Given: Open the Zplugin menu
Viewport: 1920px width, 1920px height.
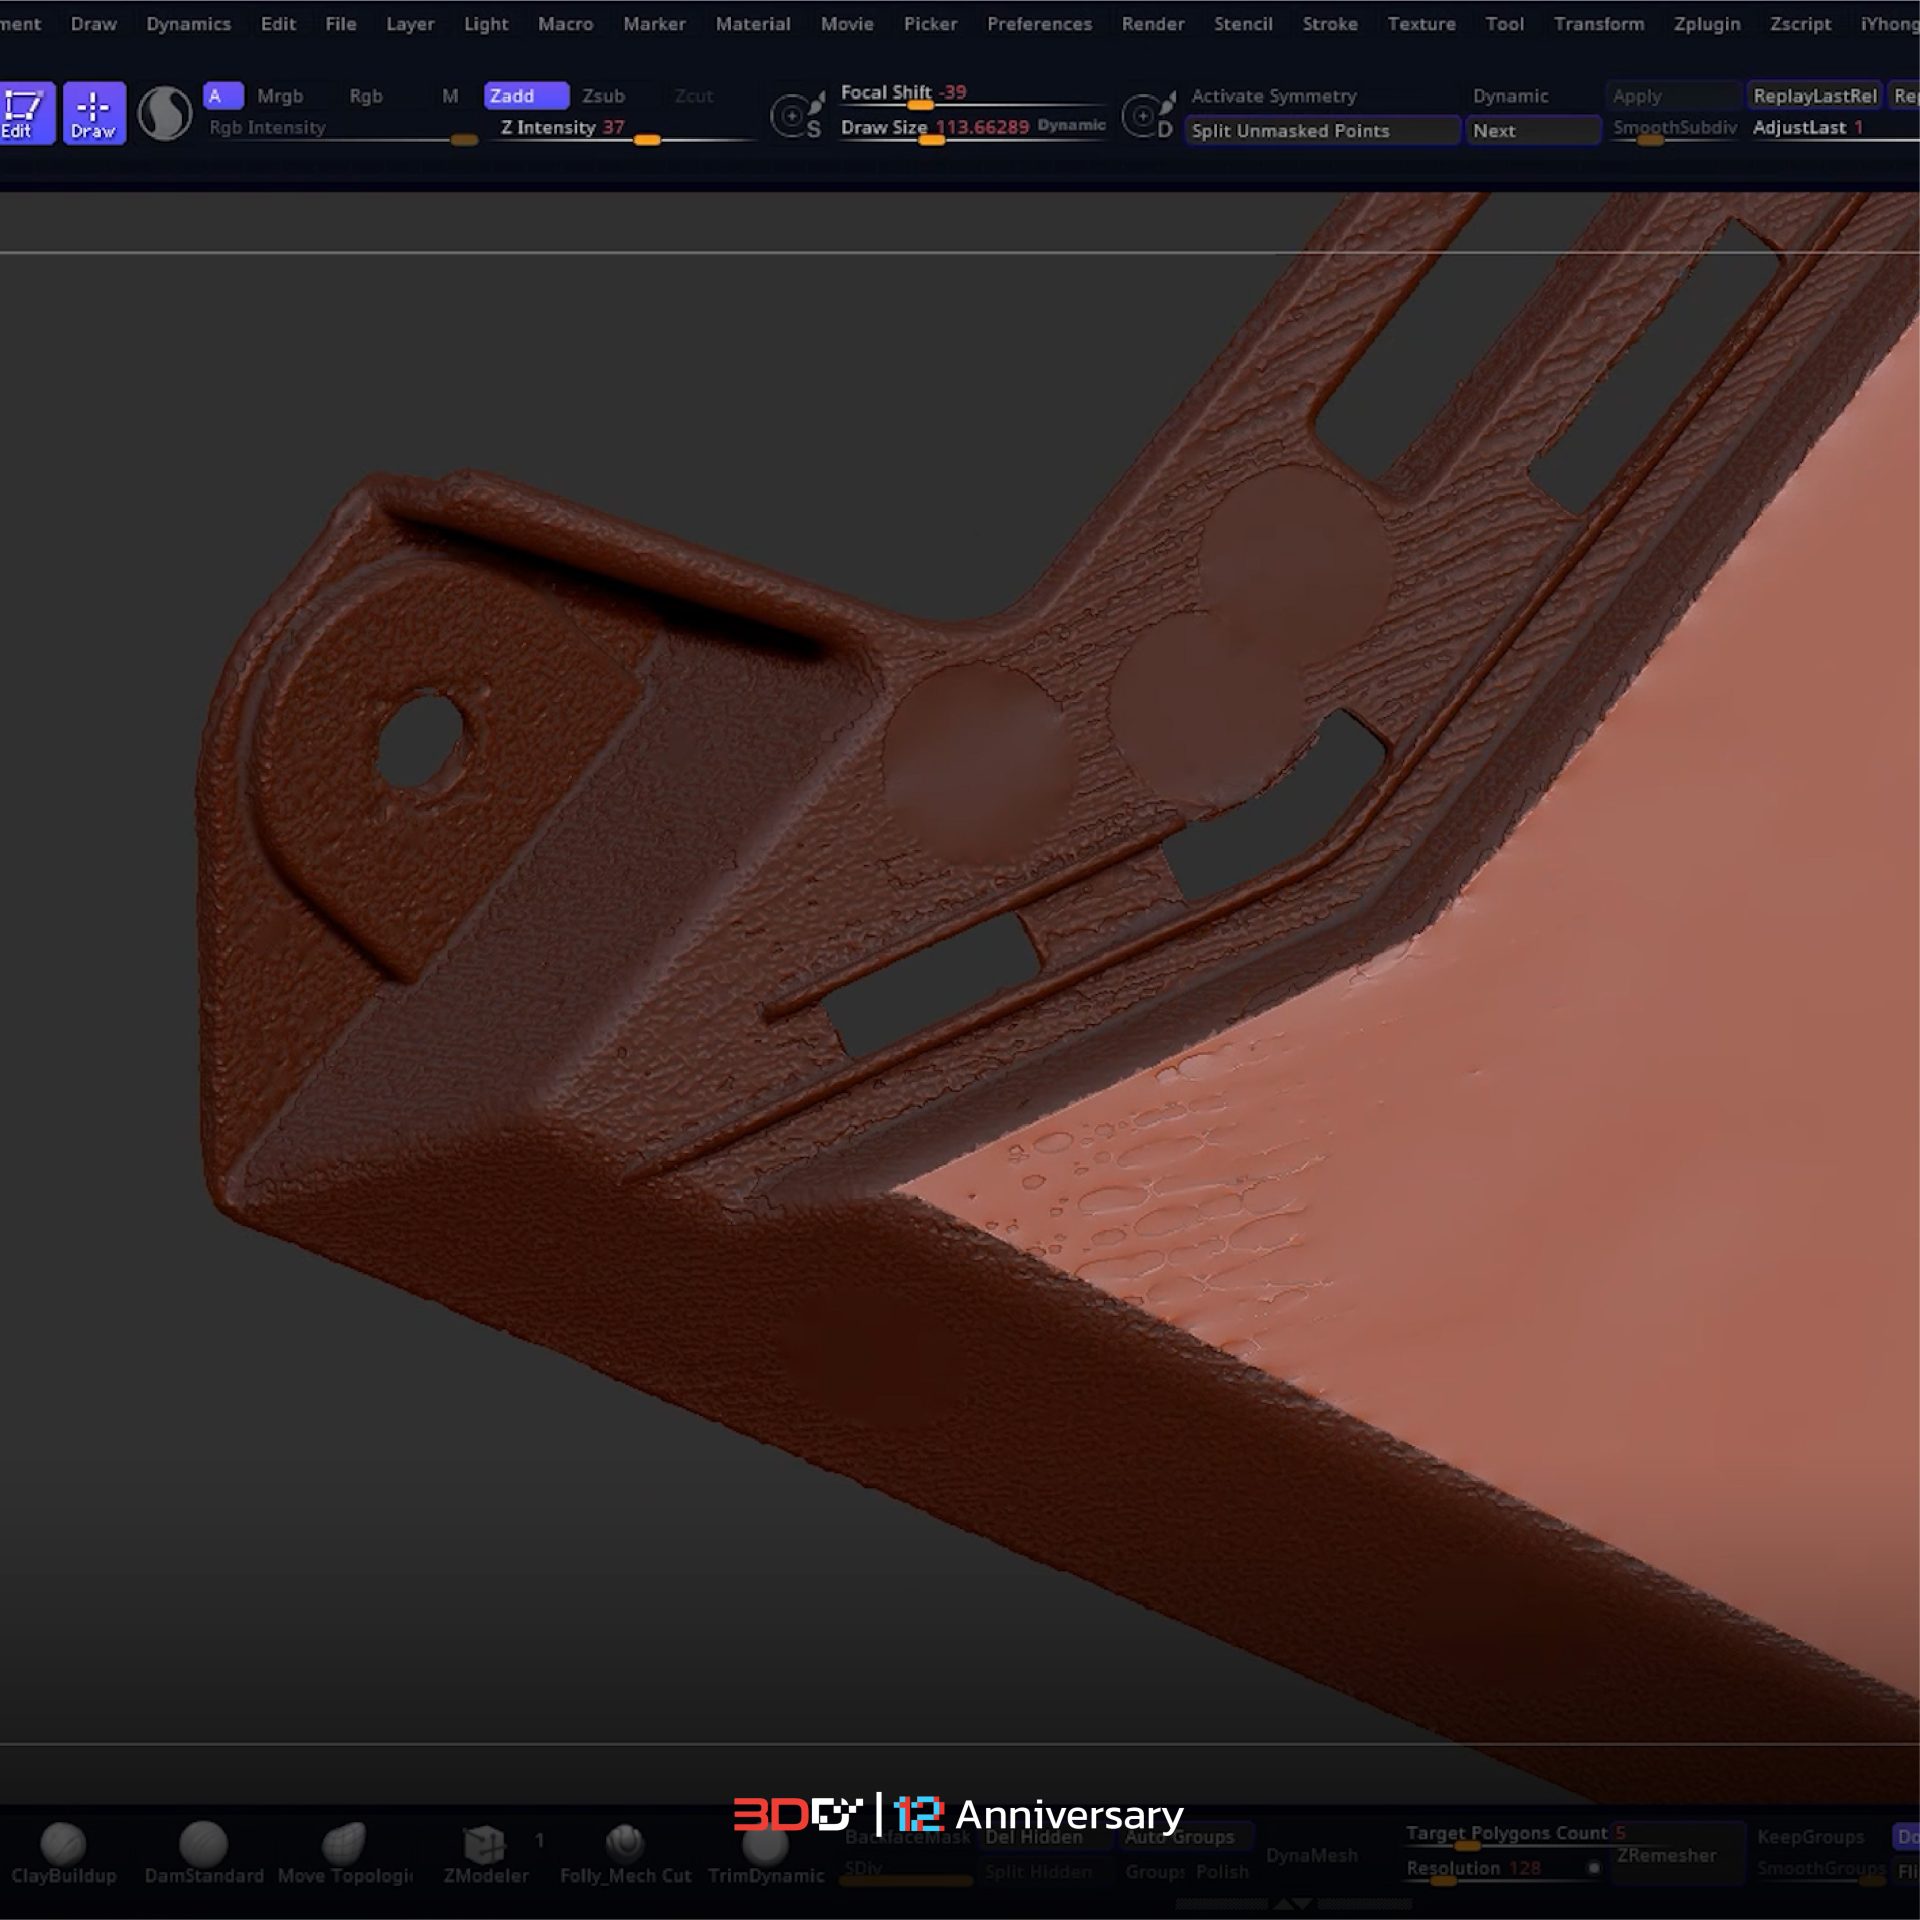Looking at the screenshot, I should point(1706,24).
